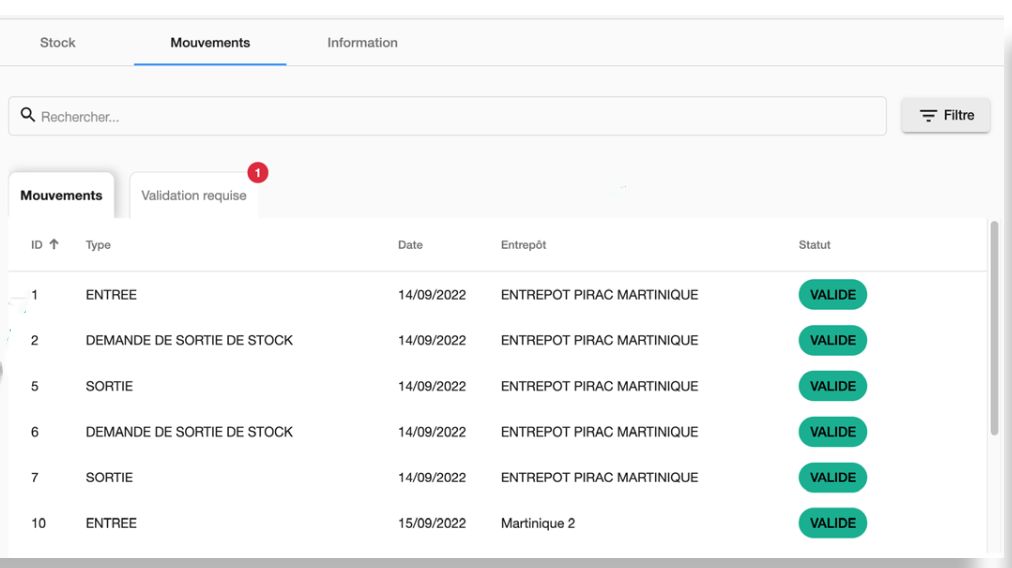This screenshot has width=1012, height=568.
Task: Switch to the Stock tab
Action: [57, 43]
